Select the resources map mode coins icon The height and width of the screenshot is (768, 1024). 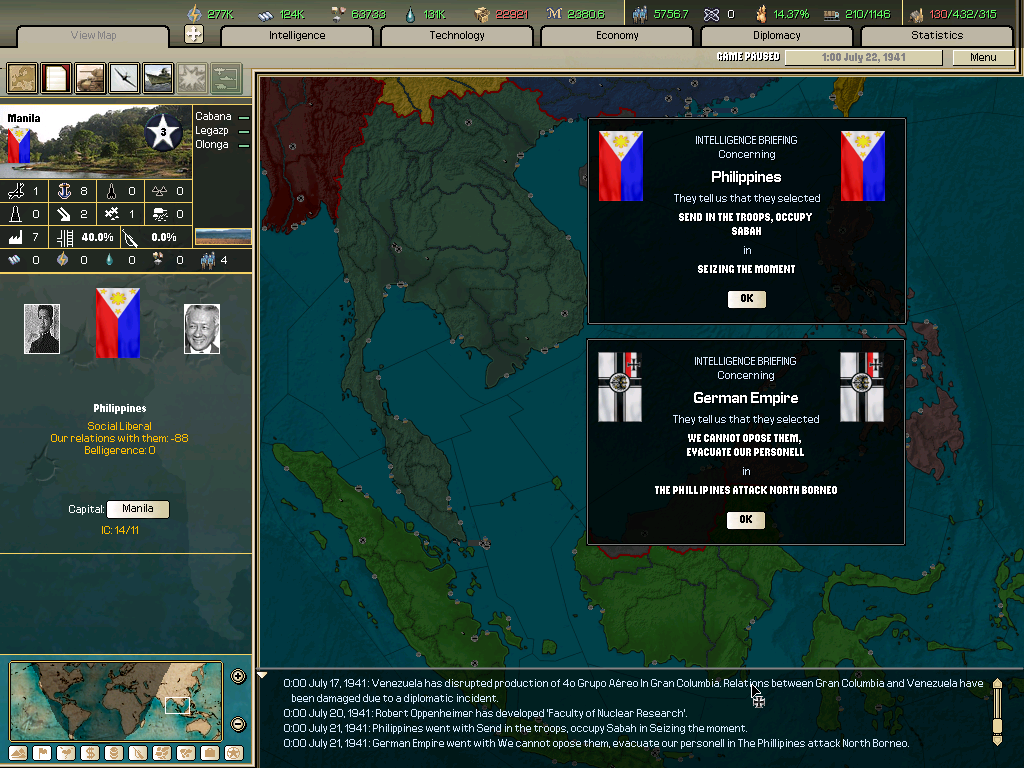point(113,755)
